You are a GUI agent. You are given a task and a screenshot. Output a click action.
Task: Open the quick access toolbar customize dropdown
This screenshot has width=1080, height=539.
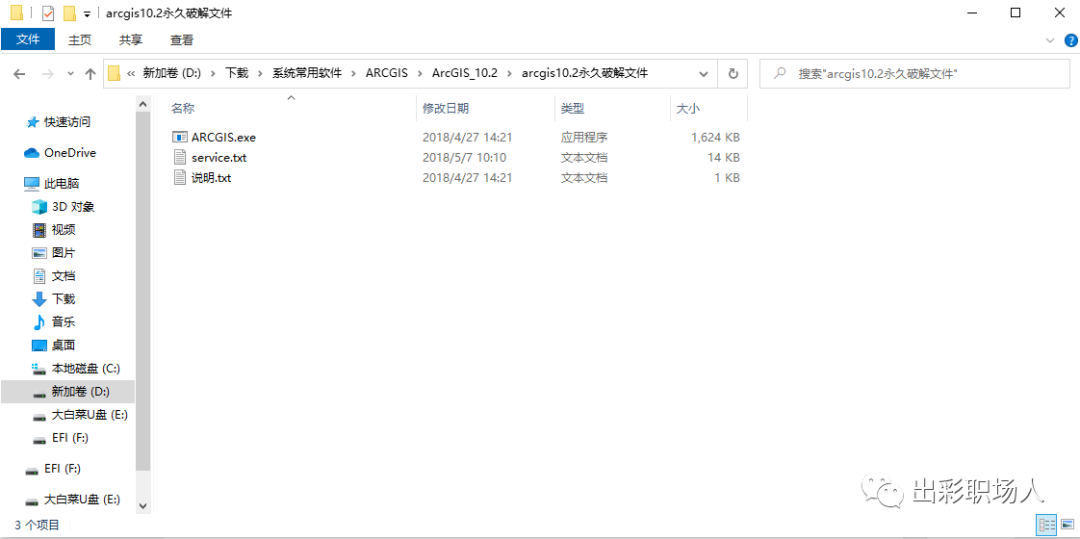pos(86,14)
